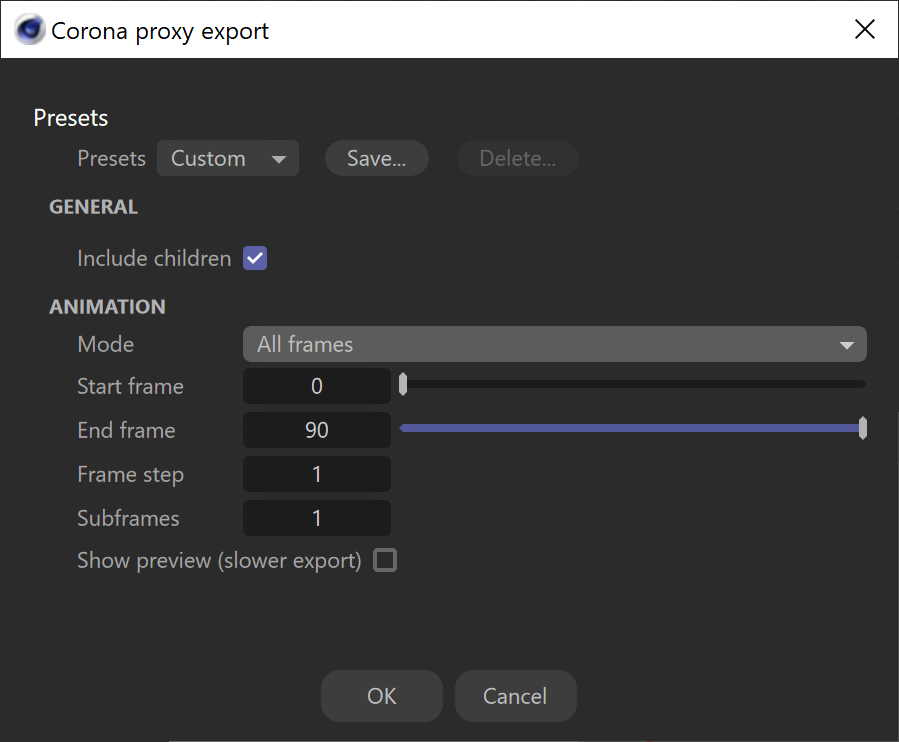Toggle the Include children checkbox
Screen dimensions: 899x742
(255, 258)
